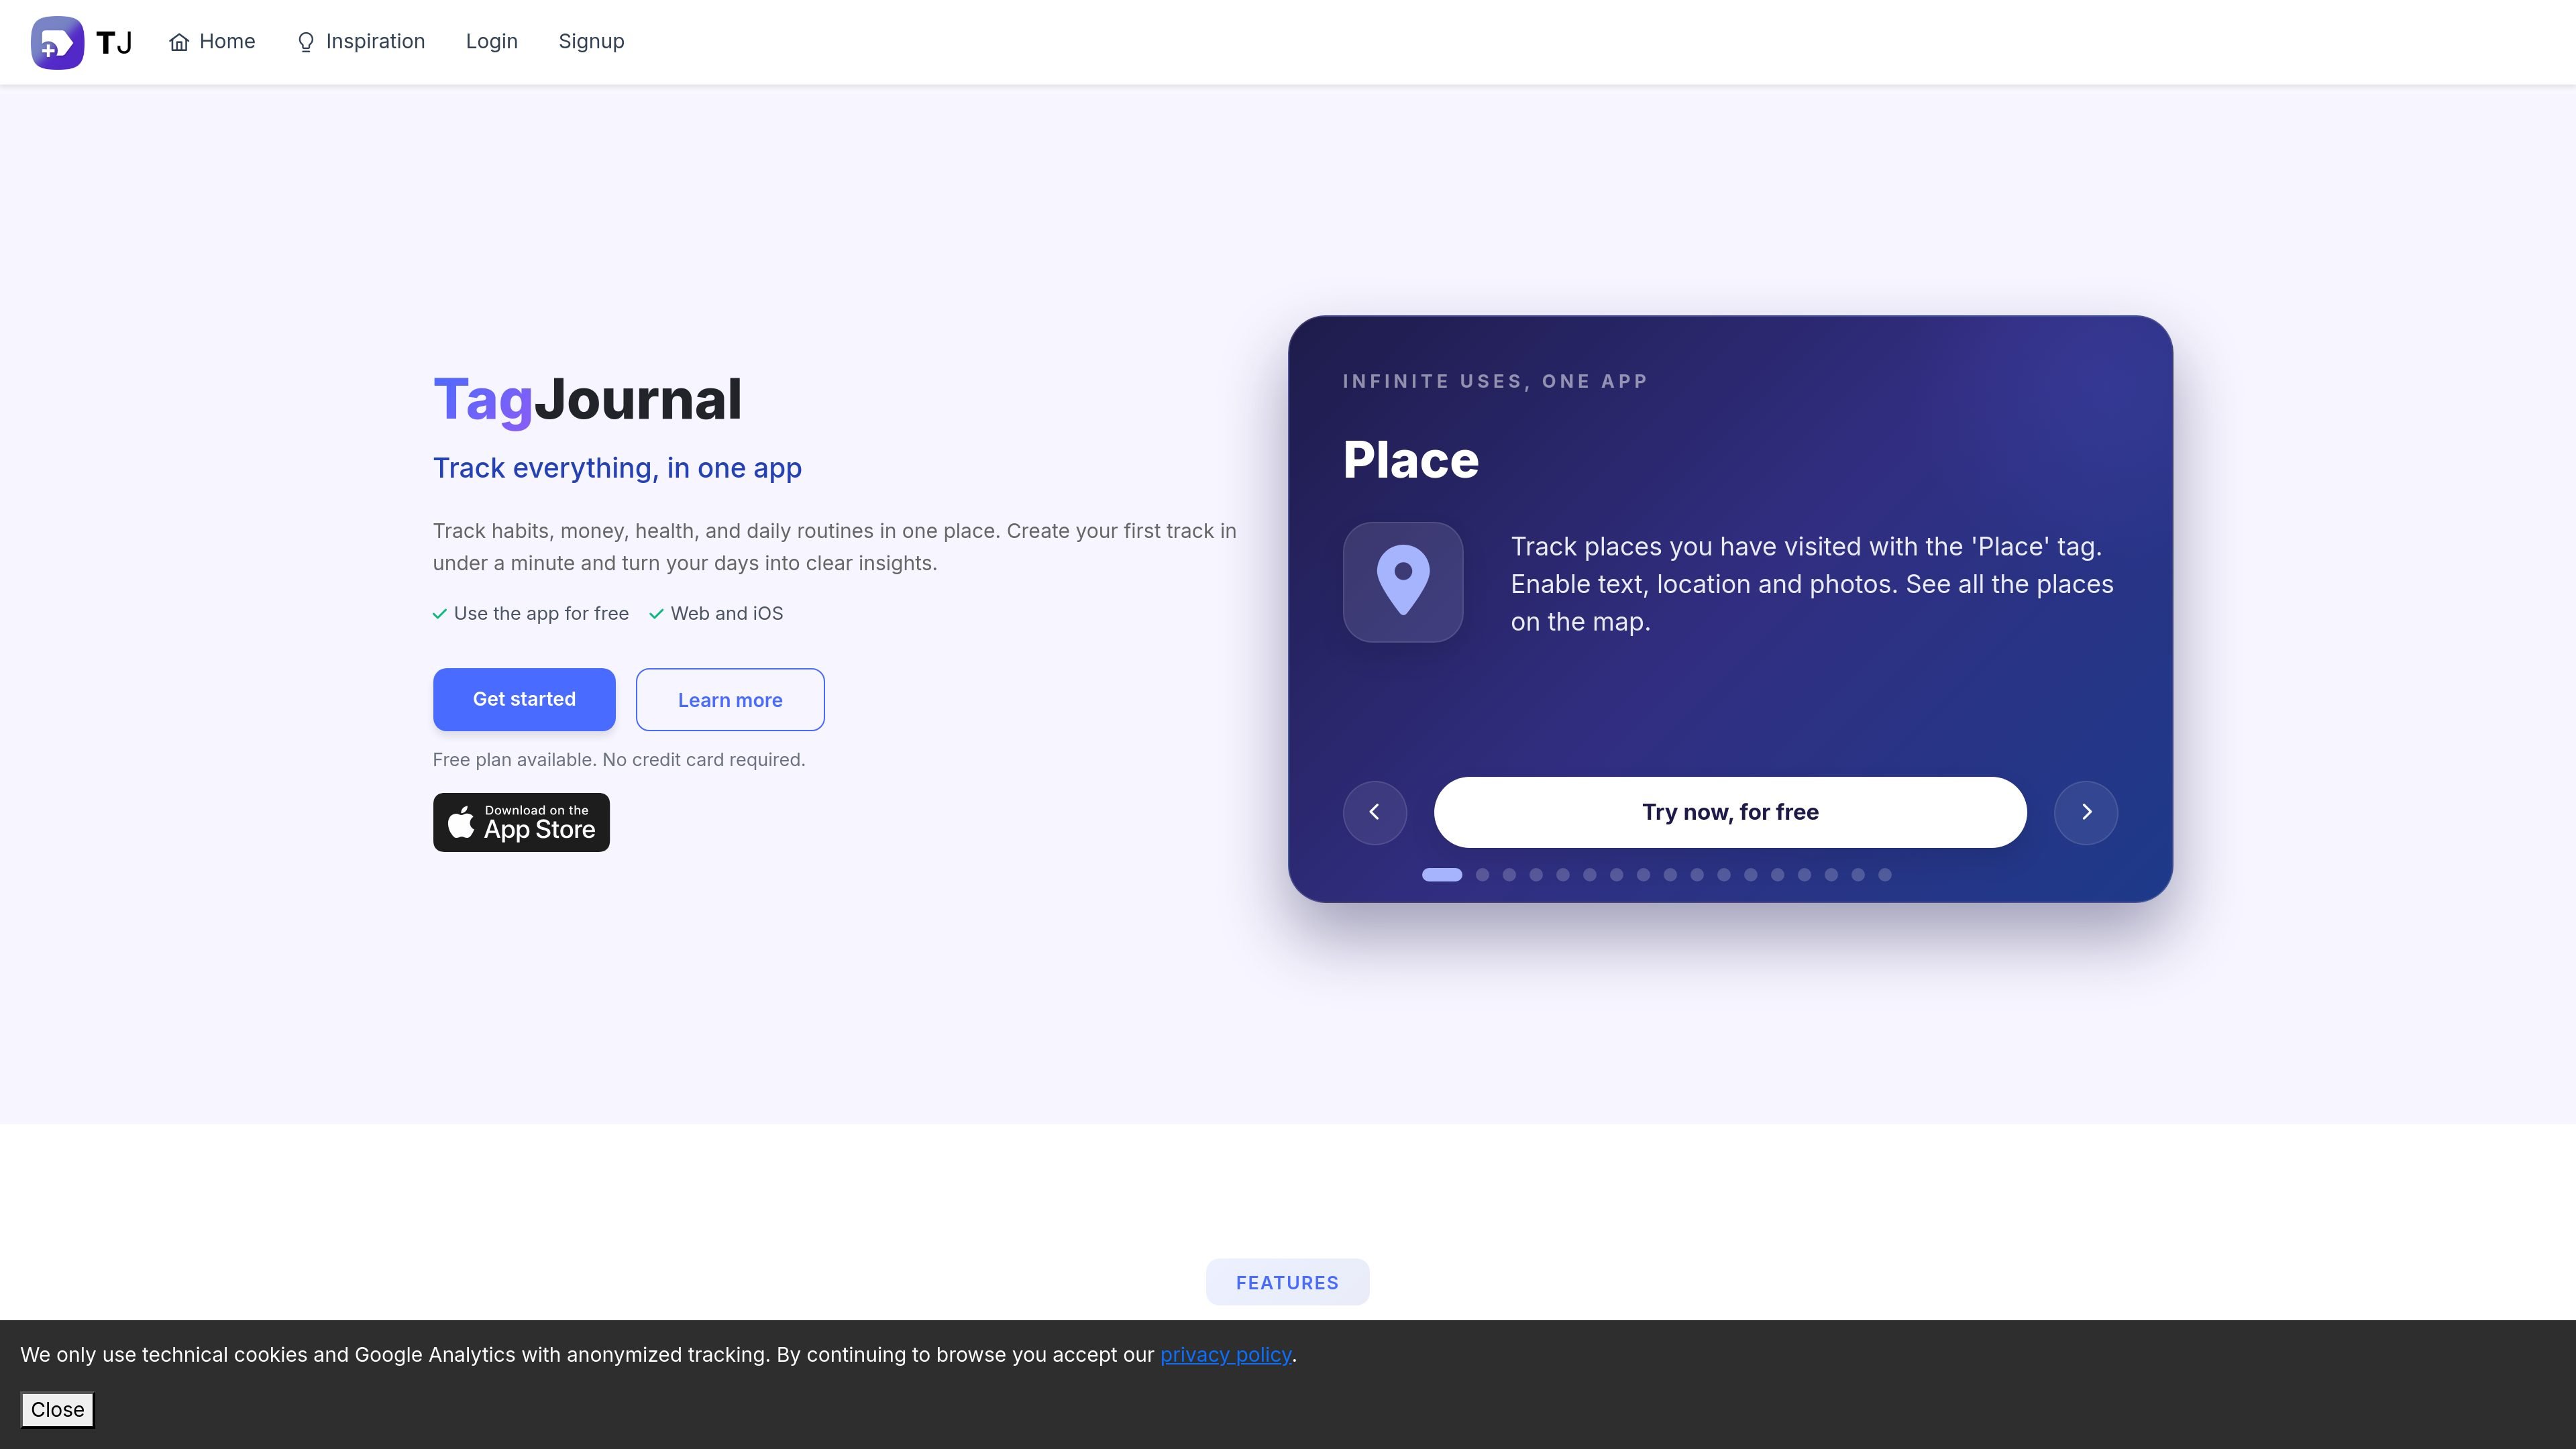Click 'Free plan available' note text
The width and height of the screenshot is (2576, 1449).
[x=619, y=760]
